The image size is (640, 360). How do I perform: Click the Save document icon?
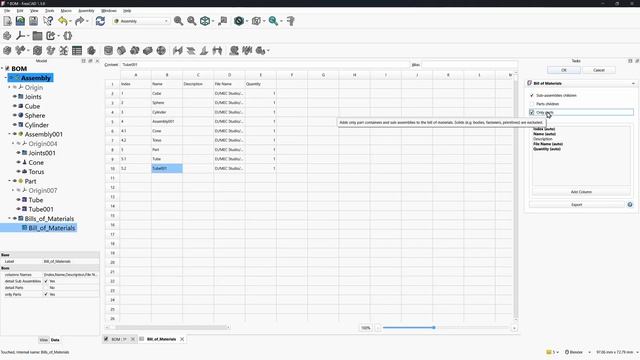(x=33, y=21)
